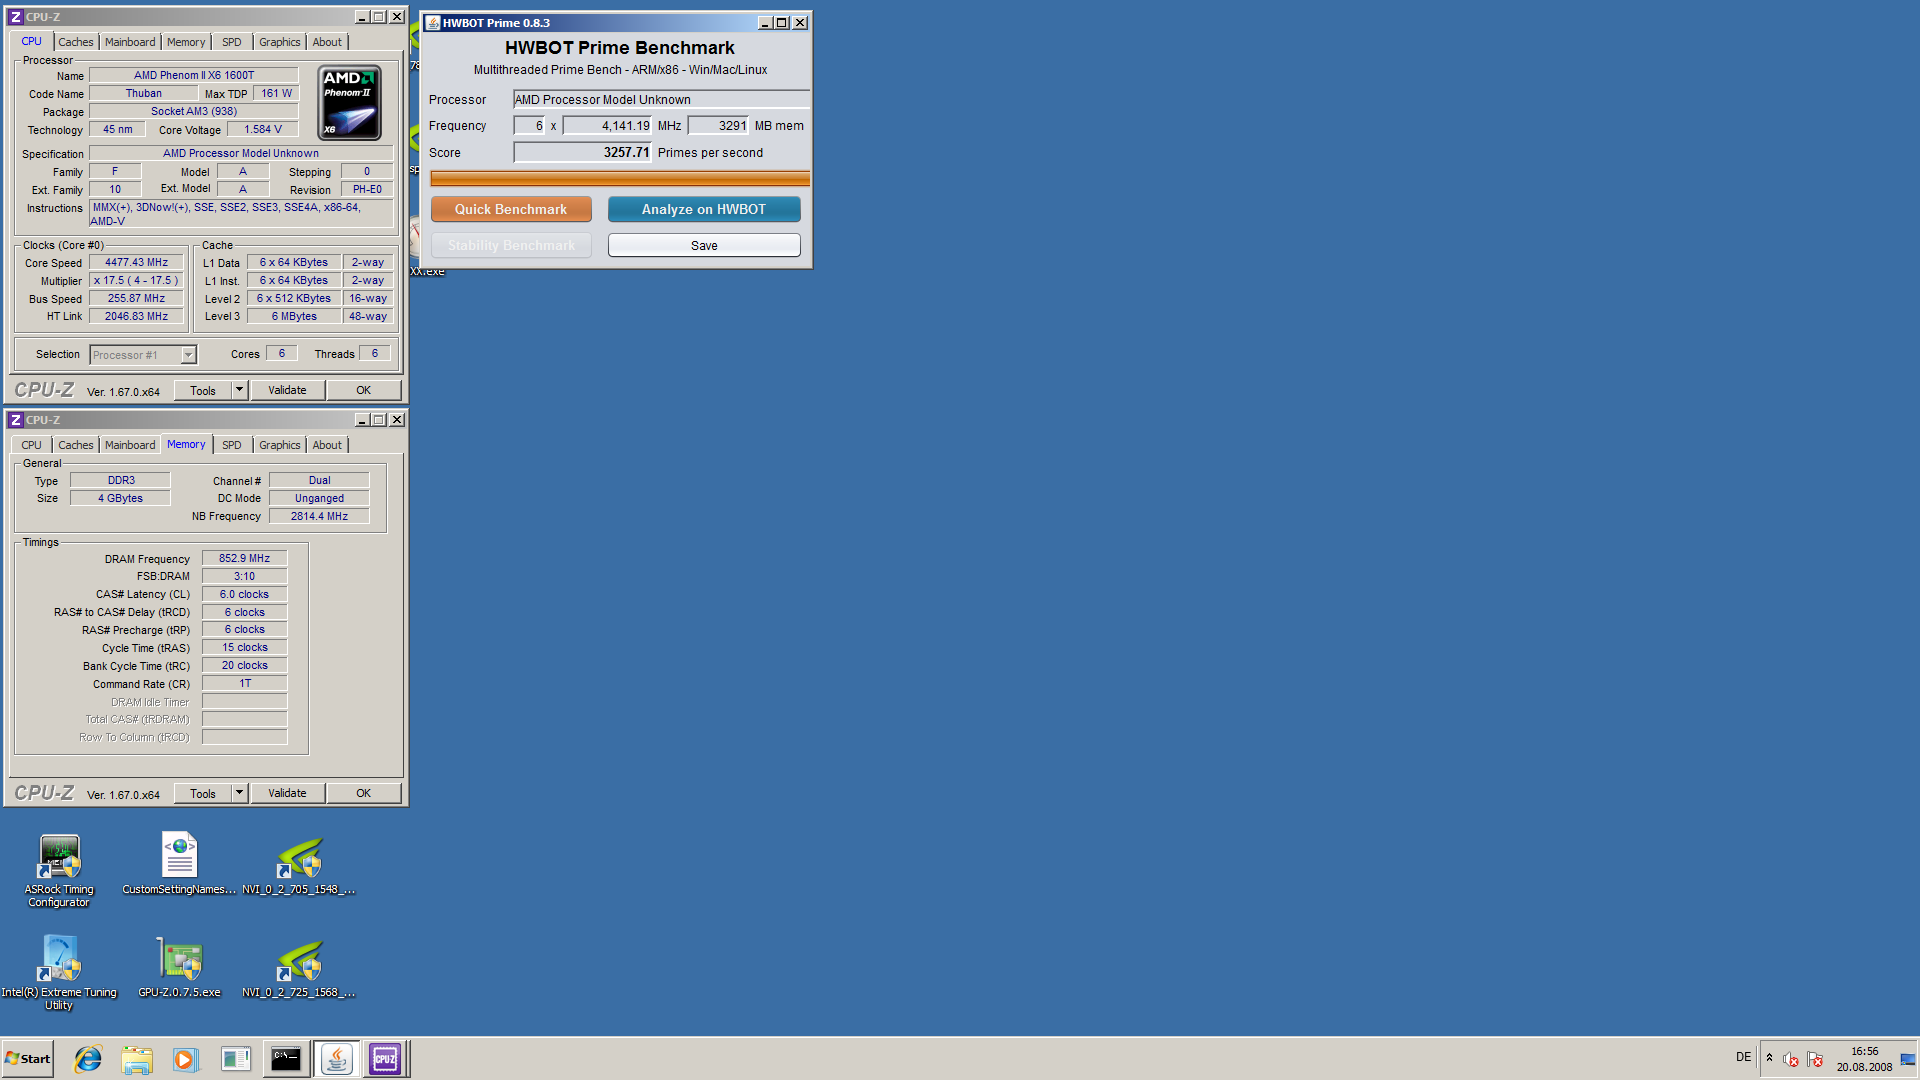Viewport: 1920px width, 1080px height.
Task: Open Graphics tab in lower CPU-Z window
Action: pyautogui.click(x=279, y=445)
